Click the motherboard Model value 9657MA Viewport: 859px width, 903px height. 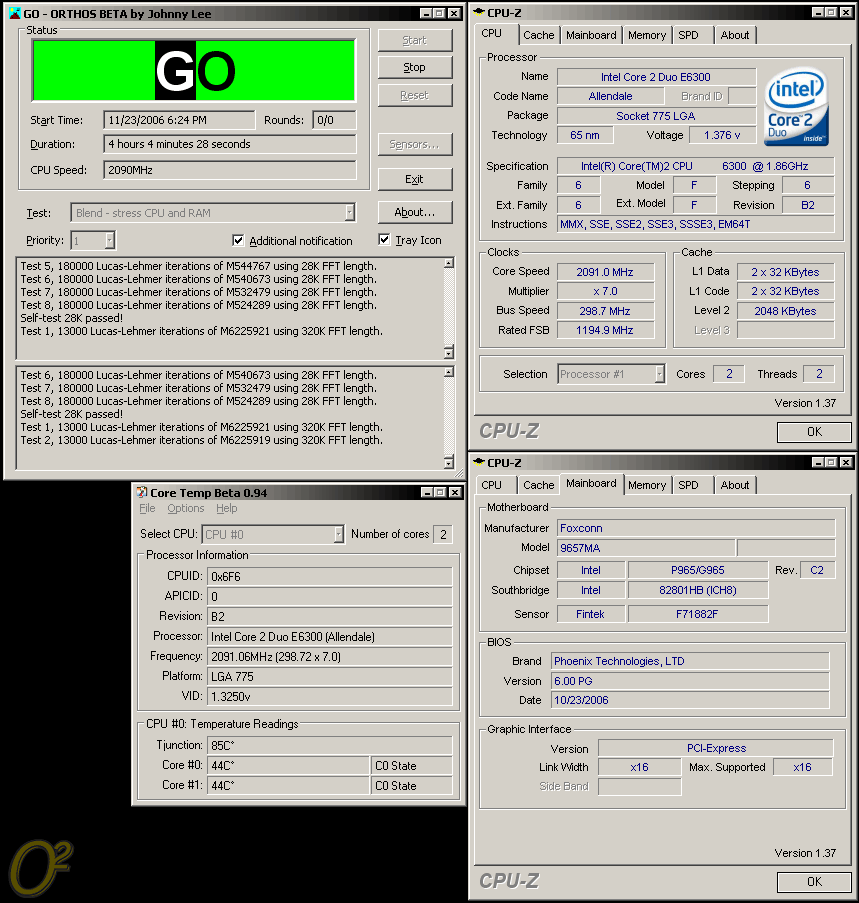tap(646, 548)
